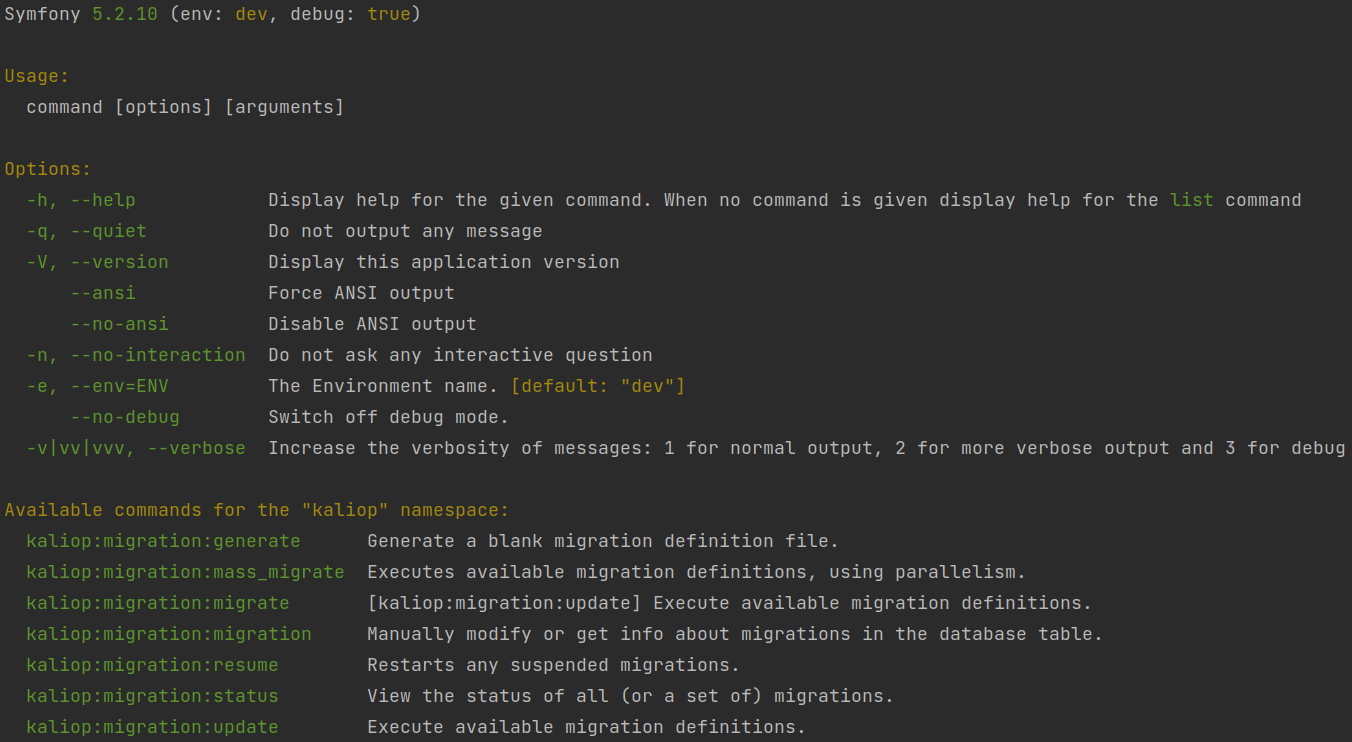Click the --no-debug option text
The image size is (1352, 742).
(125, 417)
